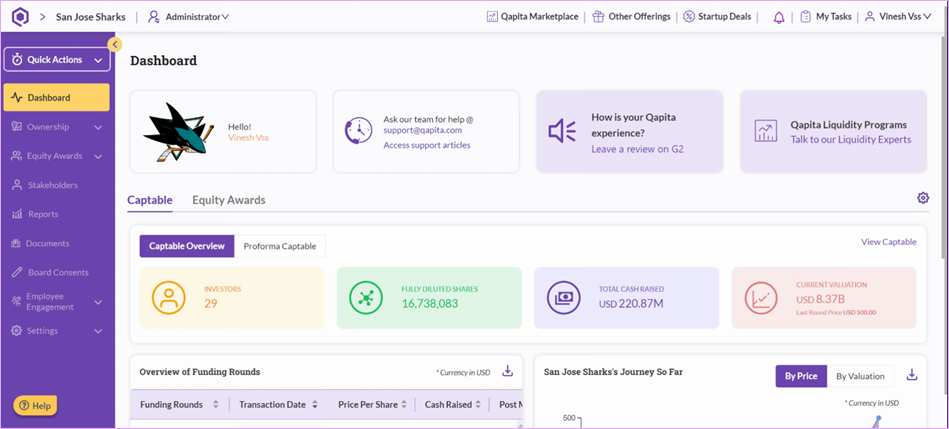Click the Qapita Marketplace chart icon

492,17
